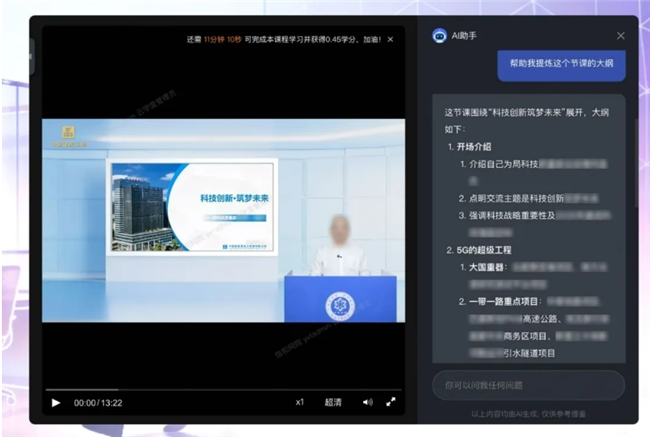Image resolution: width=650 pixels, height=437 pixels.
Task: Click the 00:00 / 13:22 time display
Action: point(98,403)
